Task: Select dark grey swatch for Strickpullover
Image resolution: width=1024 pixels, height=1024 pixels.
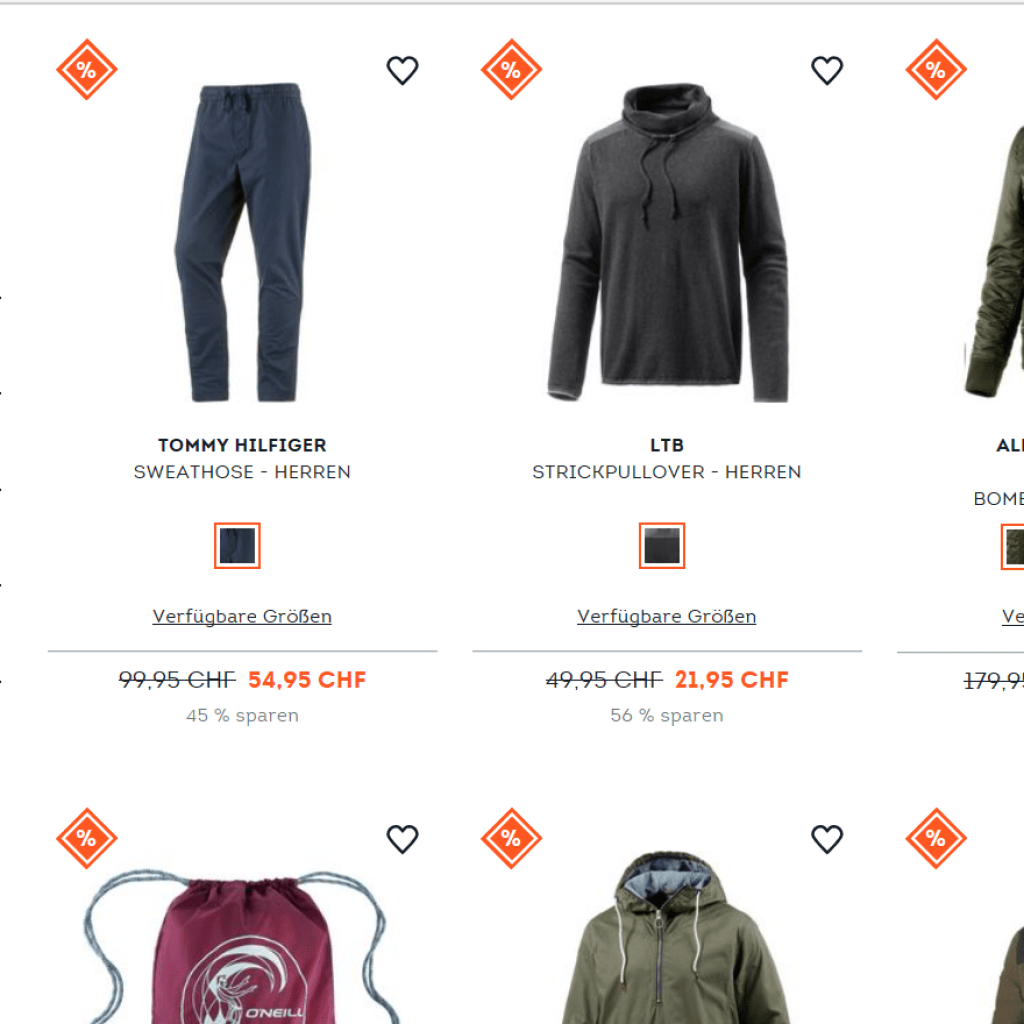Action: [x=662, y=545]
